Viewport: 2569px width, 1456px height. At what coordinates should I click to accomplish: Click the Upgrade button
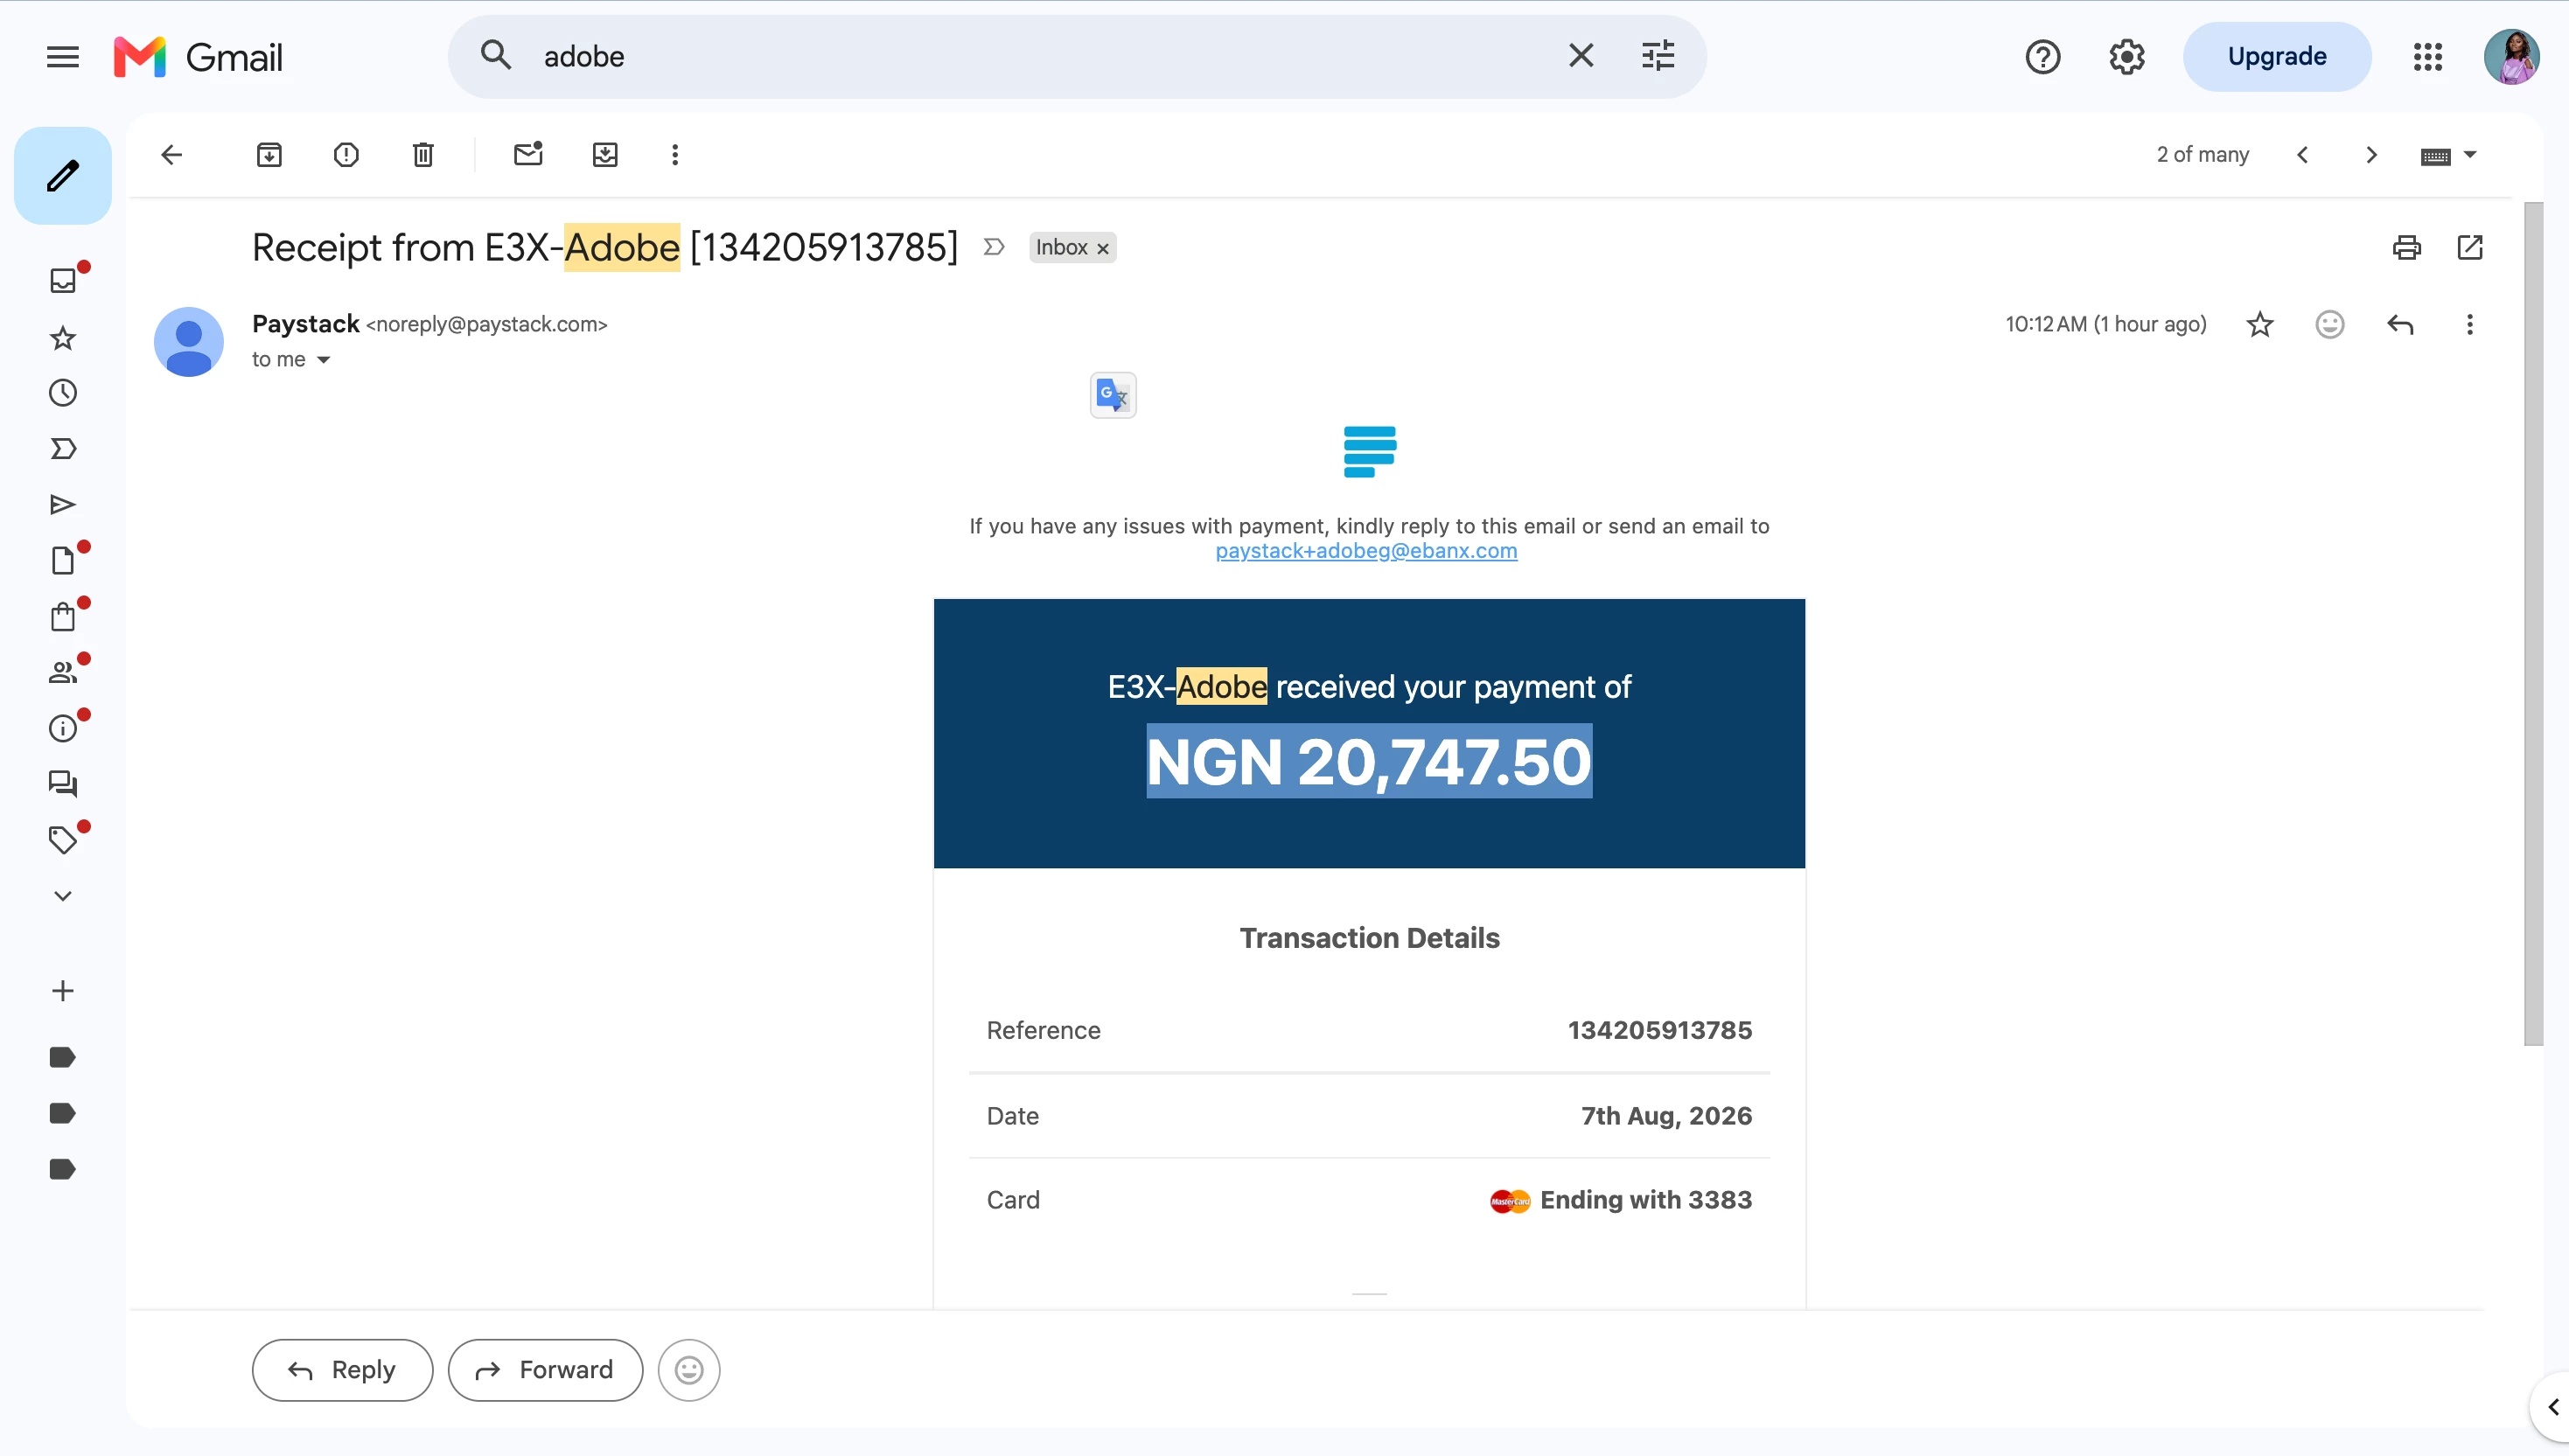[x=2277, y=57]
